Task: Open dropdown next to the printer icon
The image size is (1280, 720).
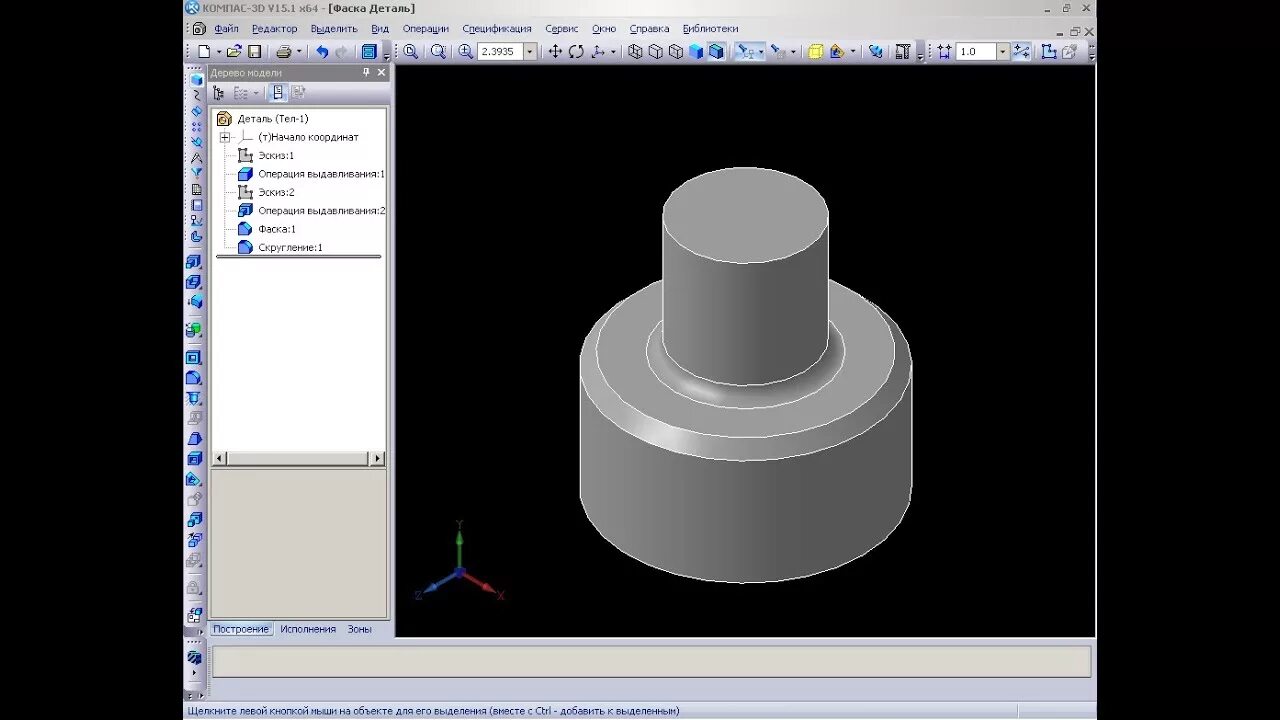Action: coord(299,51)
